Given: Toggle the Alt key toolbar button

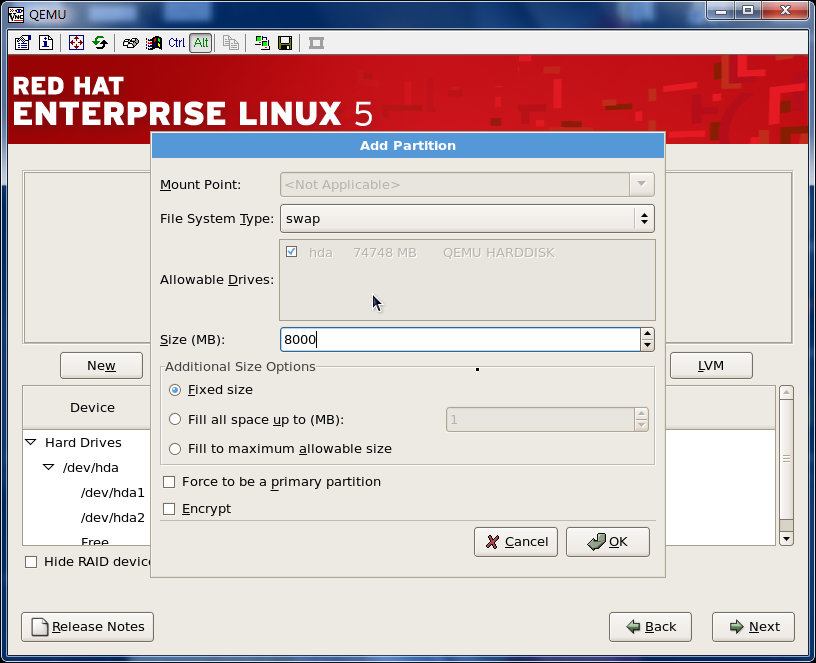Looking at the screenshot, I should click(201, 43).
